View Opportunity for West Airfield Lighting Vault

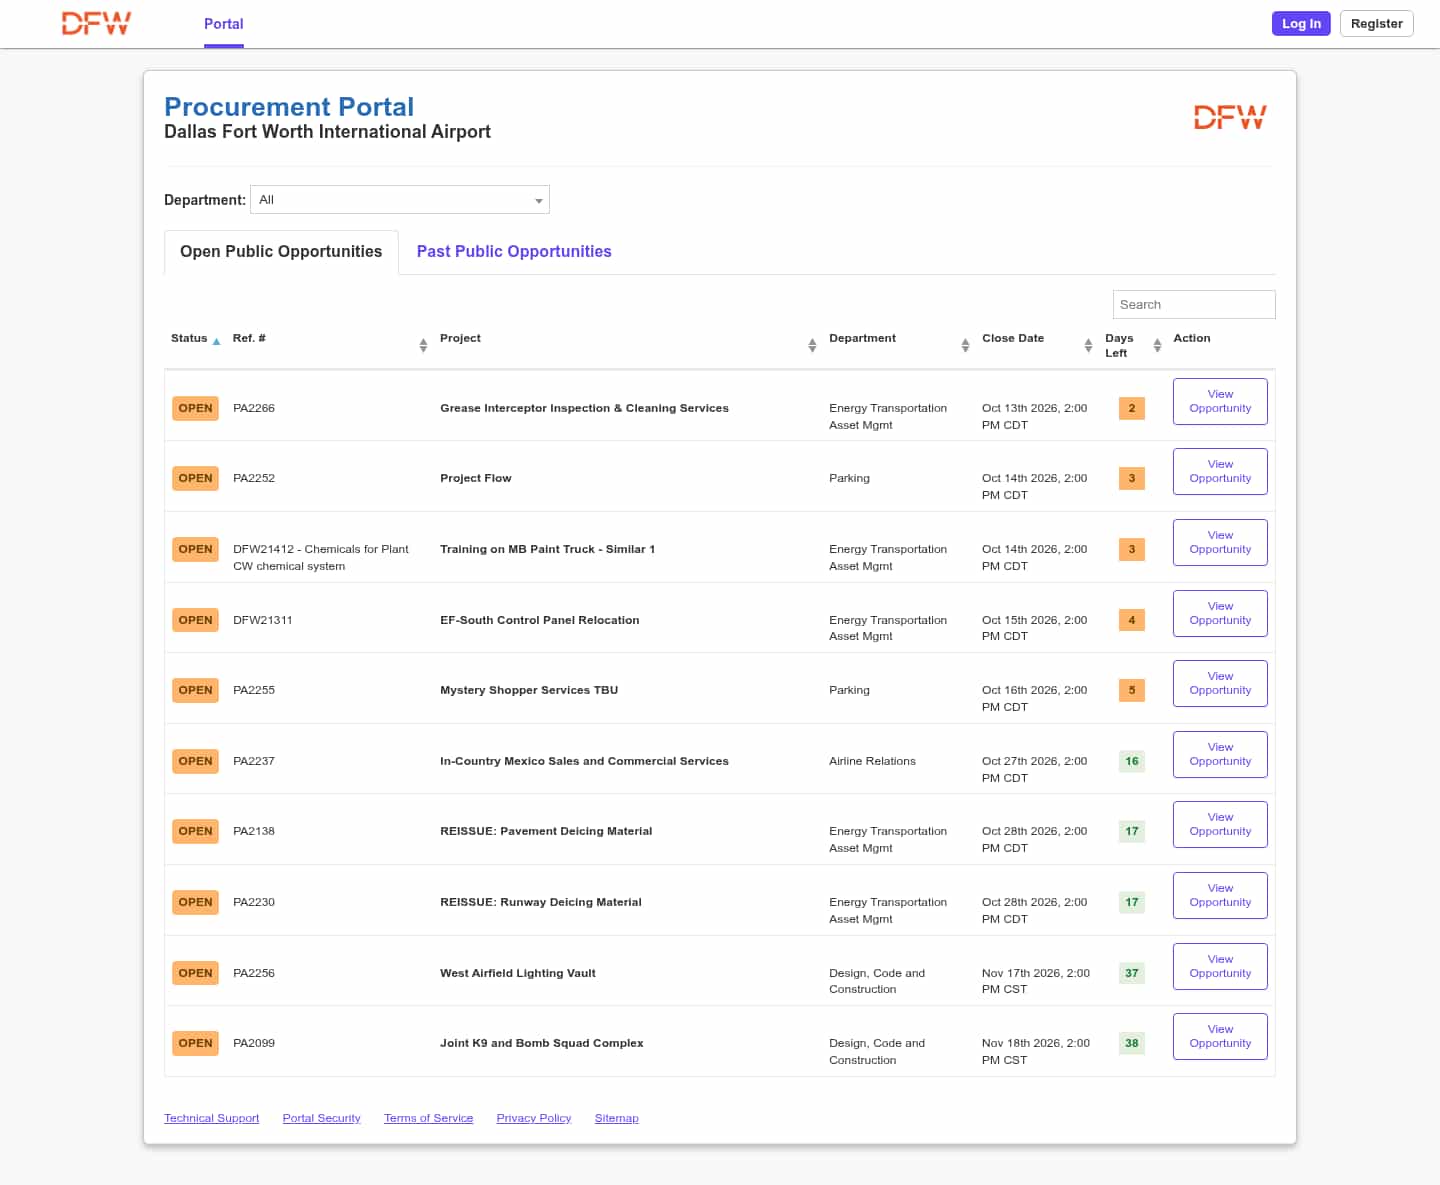(x=1220, y=966)
